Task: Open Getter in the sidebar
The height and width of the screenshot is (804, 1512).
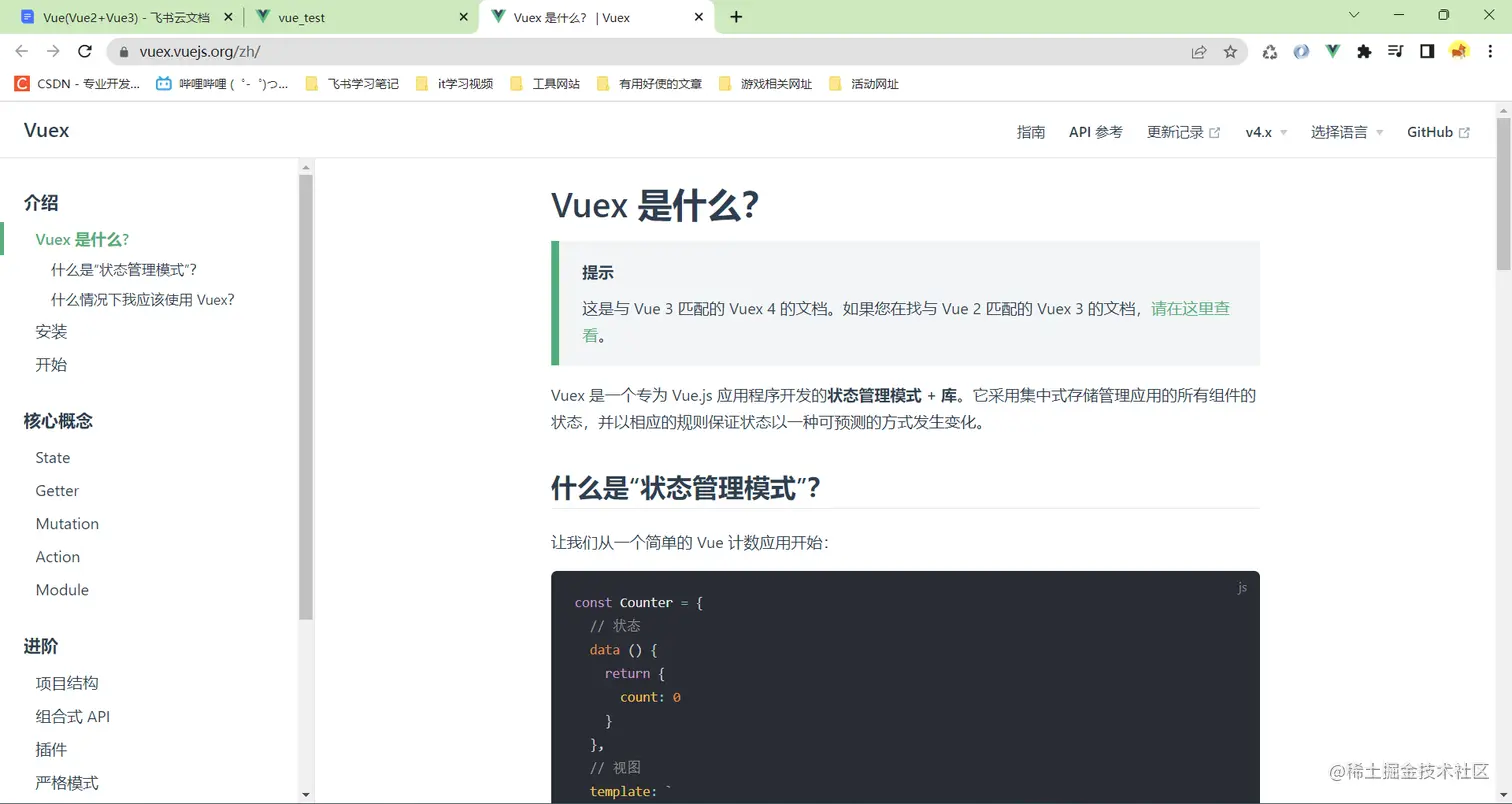Action: (57, 491)
